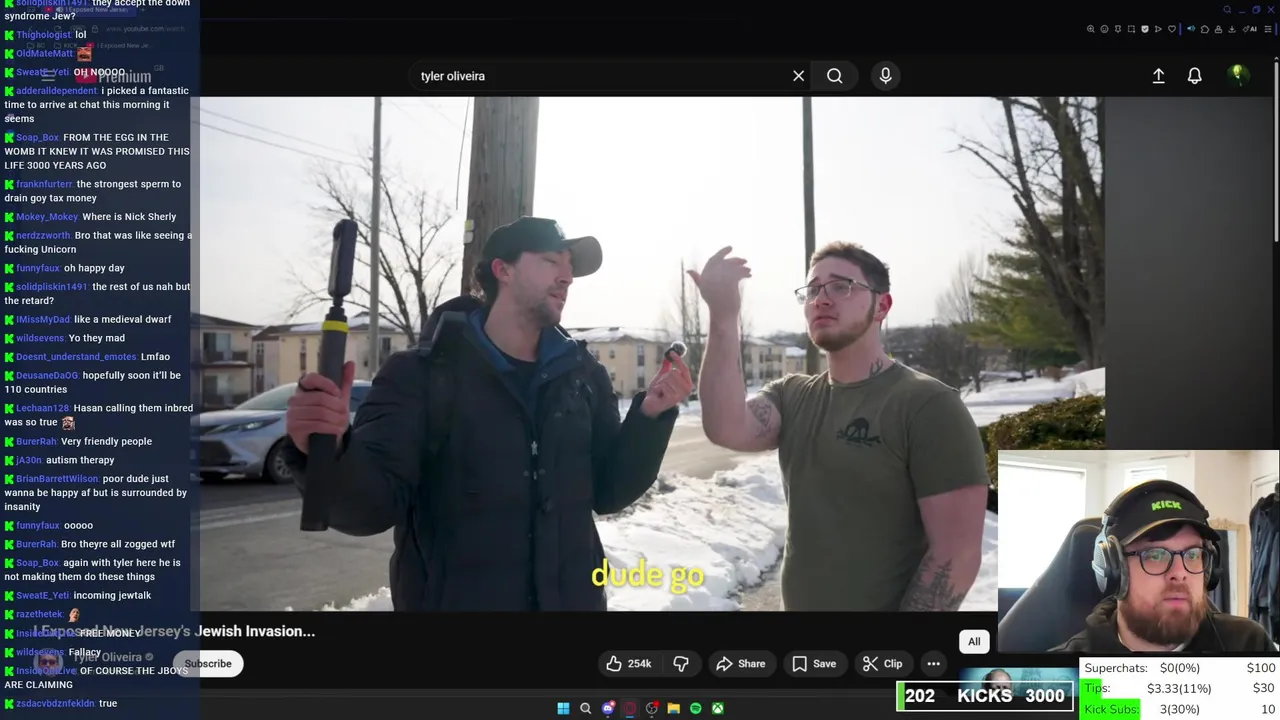Click the KICKS 3000 goal progress bar

(x=985, y=696)
